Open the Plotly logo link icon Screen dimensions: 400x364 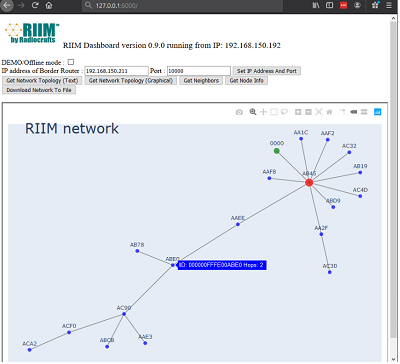(x=377, y=112)
